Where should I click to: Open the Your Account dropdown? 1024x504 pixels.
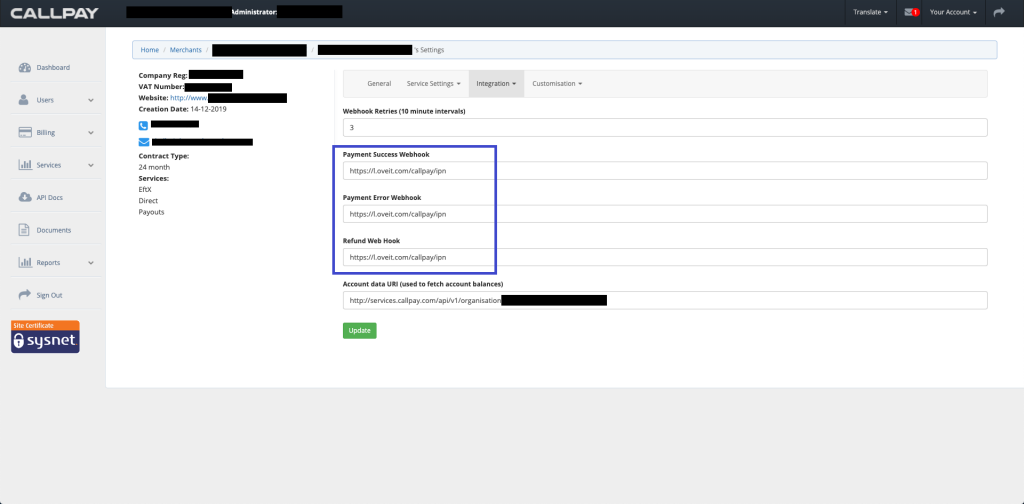click(952, 12)
